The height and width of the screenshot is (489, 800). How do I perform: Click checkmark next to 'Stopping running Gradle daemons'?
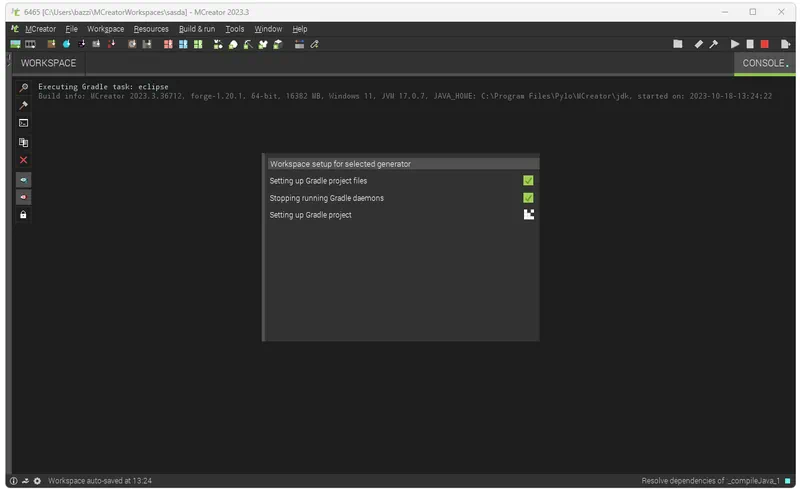[528, 198]
